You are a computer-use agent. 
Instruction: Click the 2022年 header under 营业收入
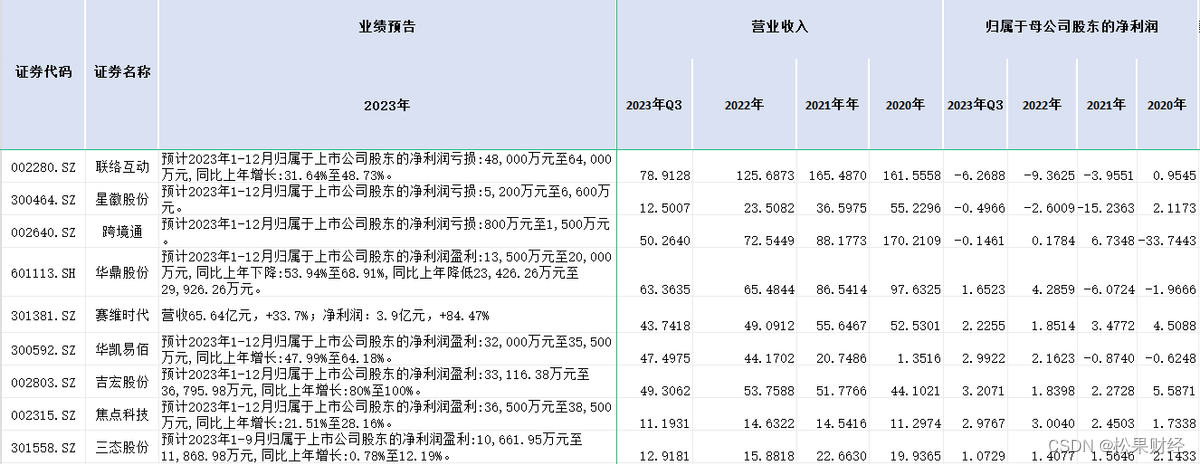tap(744, 104)
